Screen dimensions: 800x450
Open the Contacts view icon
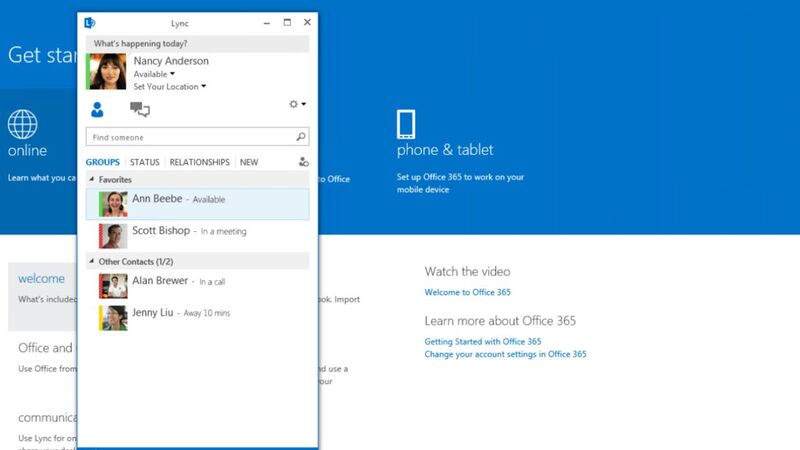click(98, 110)
